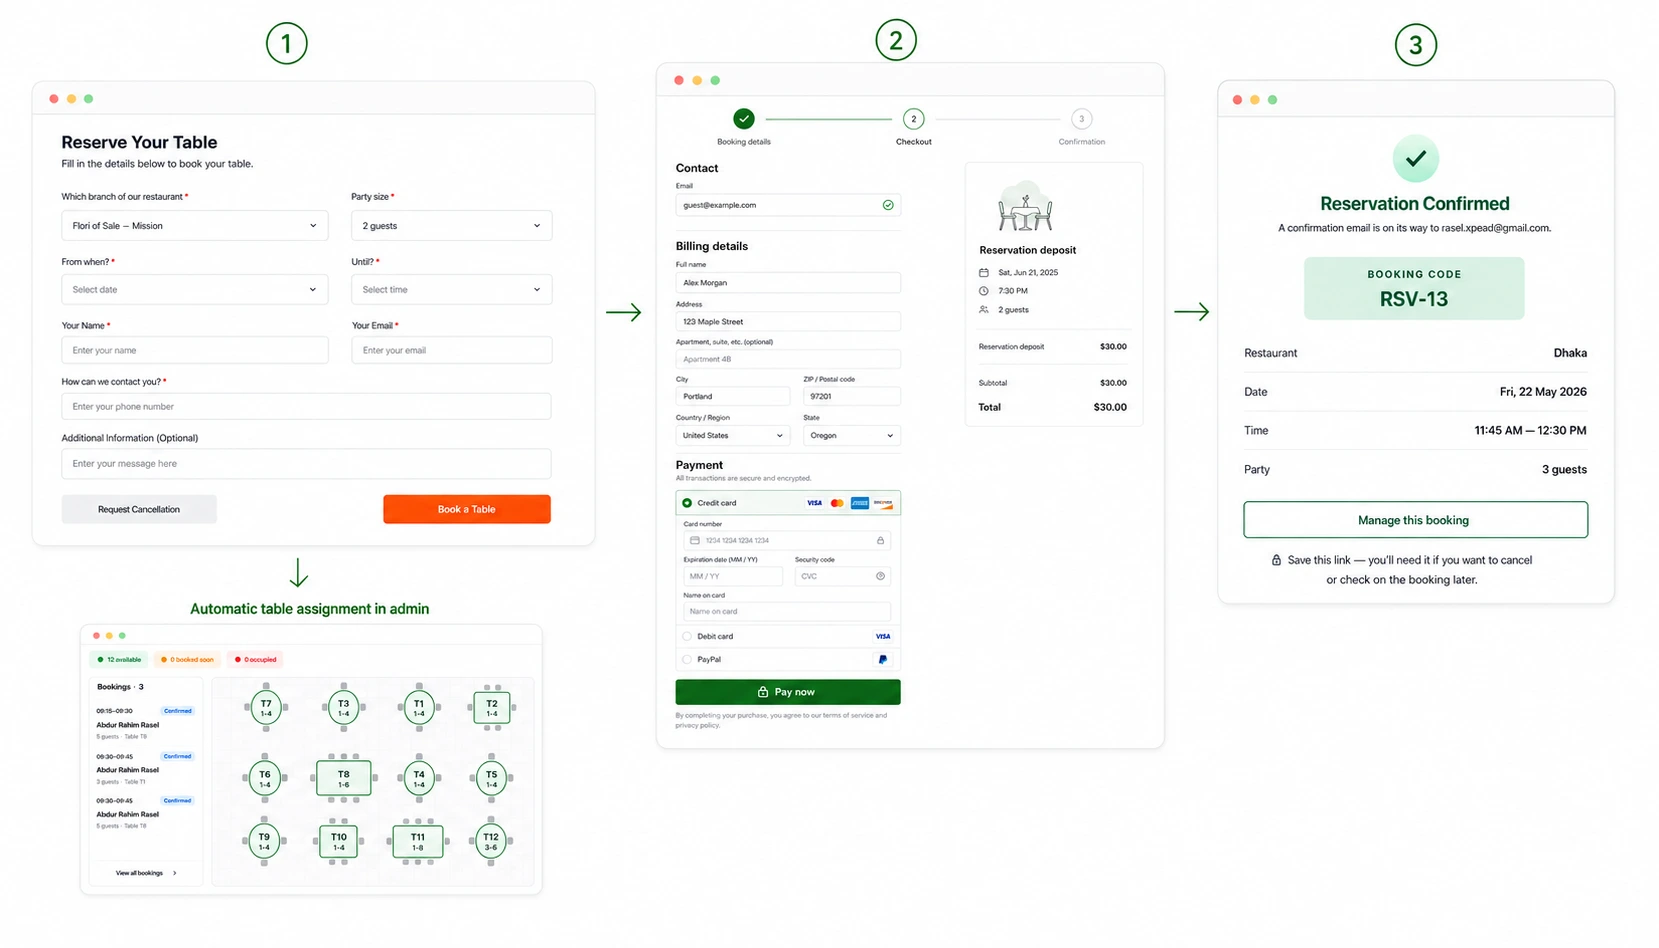Select the 0 occupied status badge
This screenshot has height=948, width=1659.
256,659
